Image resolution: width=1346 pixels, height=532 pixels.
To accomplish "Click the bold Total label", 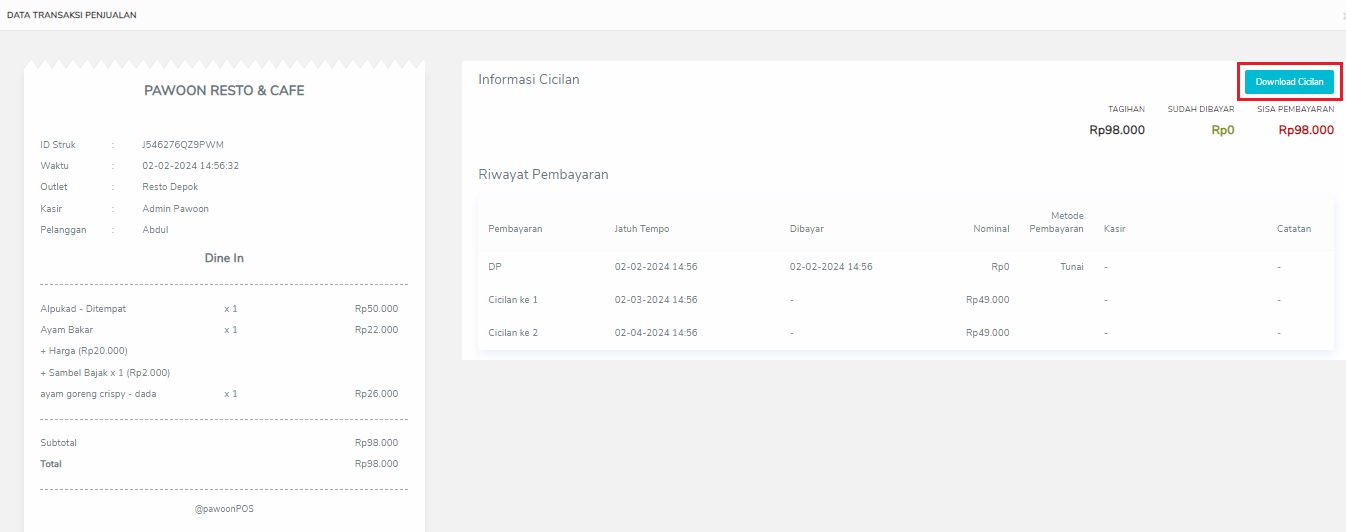I will [x=51, y=464].
